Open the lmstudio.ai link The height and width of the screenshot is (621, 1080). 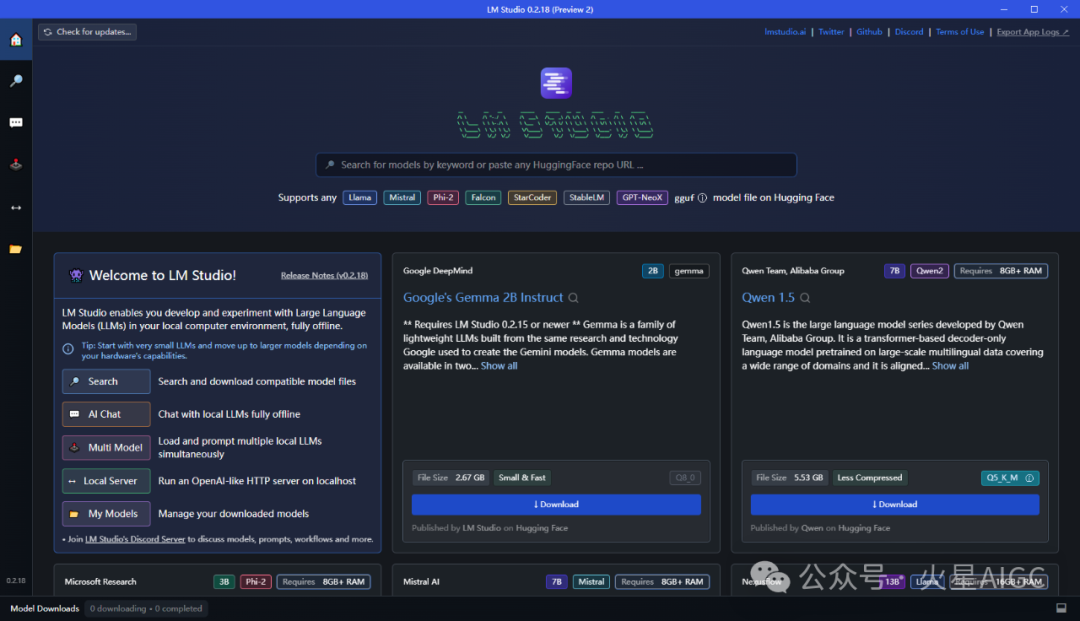pyautogui.click(x=785, y=32)
